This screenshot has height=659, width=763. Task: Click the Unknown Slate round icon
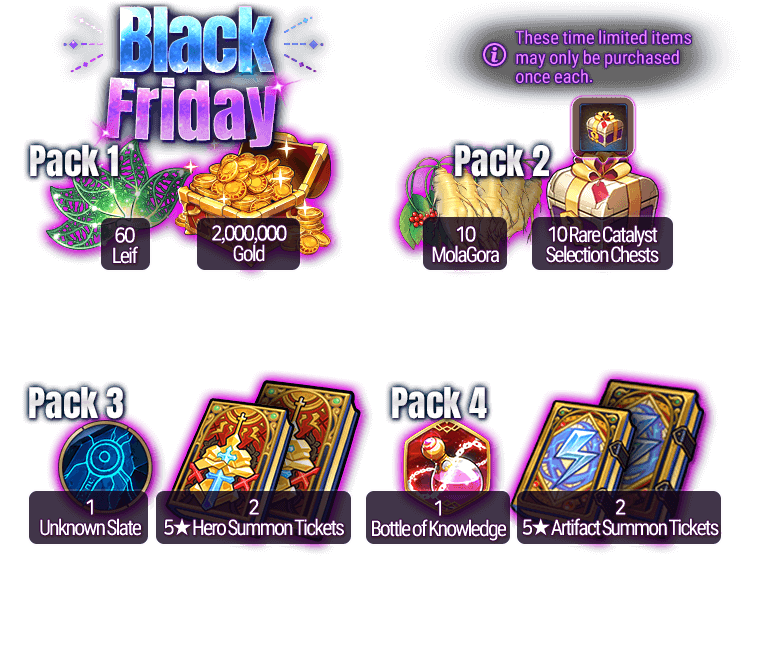[x=105, y=460]
